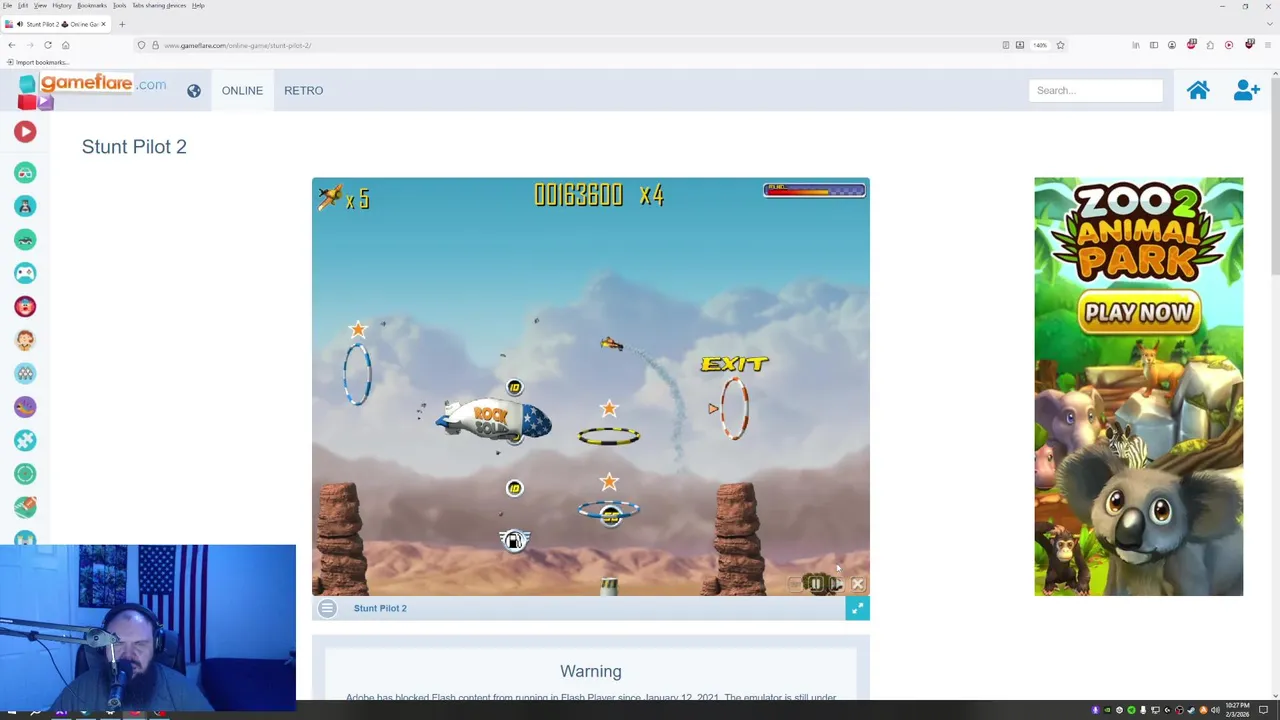Open the Help menu
1280x720 pixels.
tap(198, 6)
